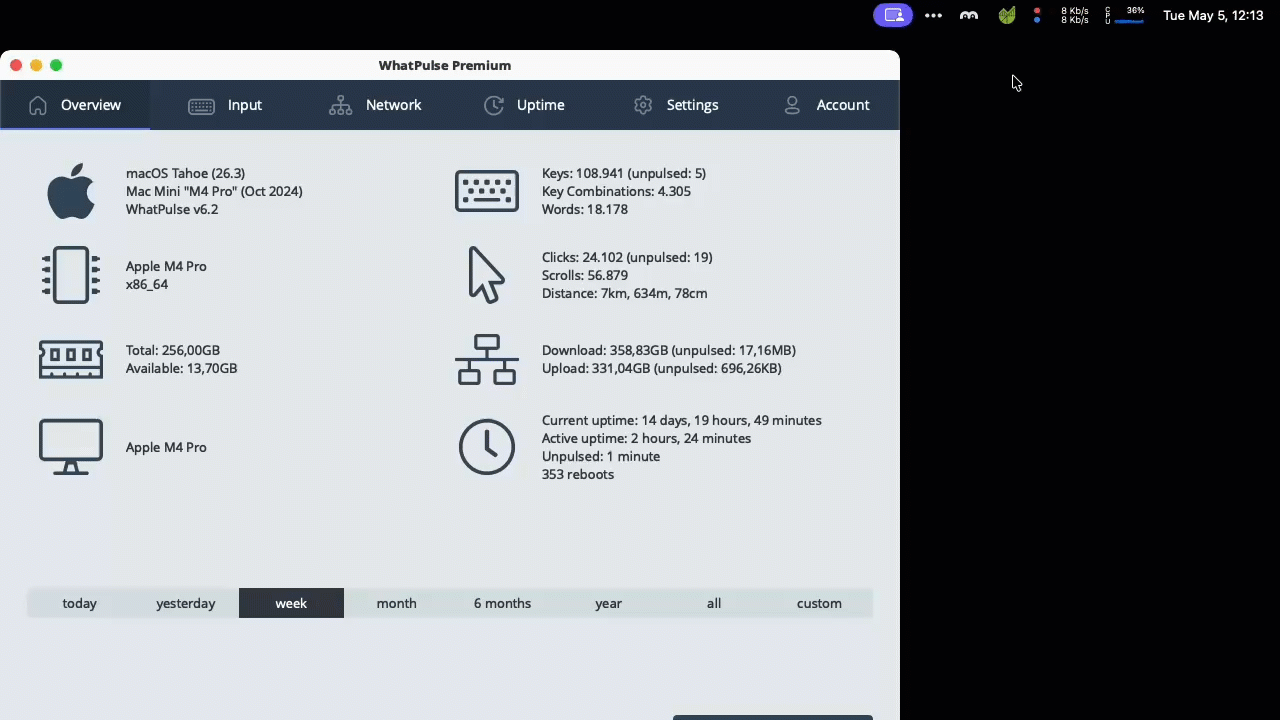The width and height of the screenshot is (1280, 720).
Task: Open the Overview tab
Action: (x=75, y=105)
